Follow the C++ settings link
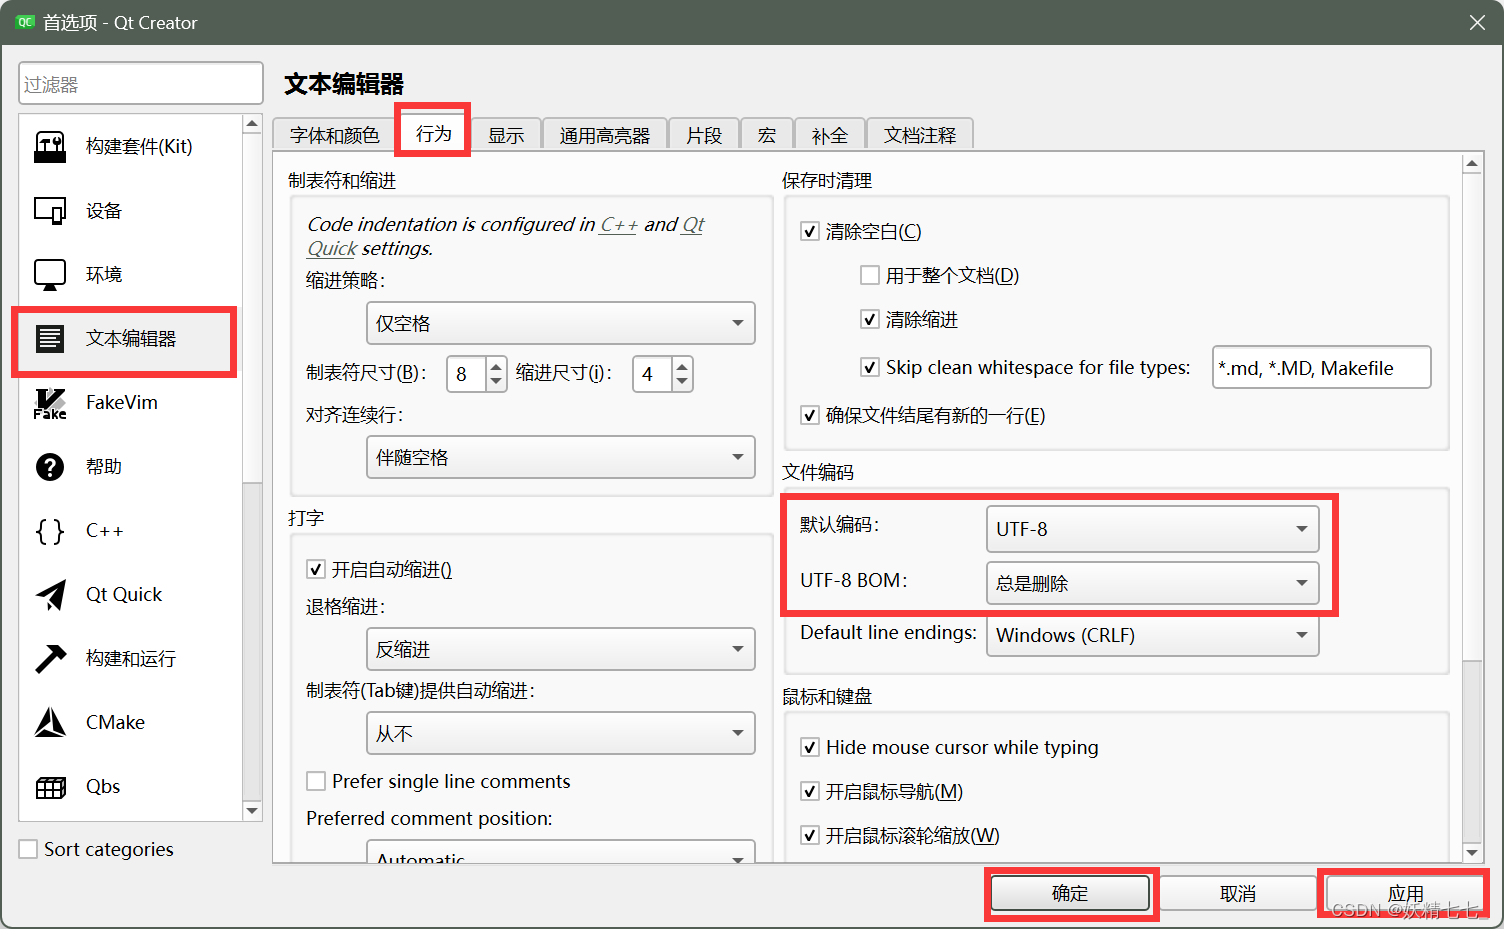 (619, 225)
